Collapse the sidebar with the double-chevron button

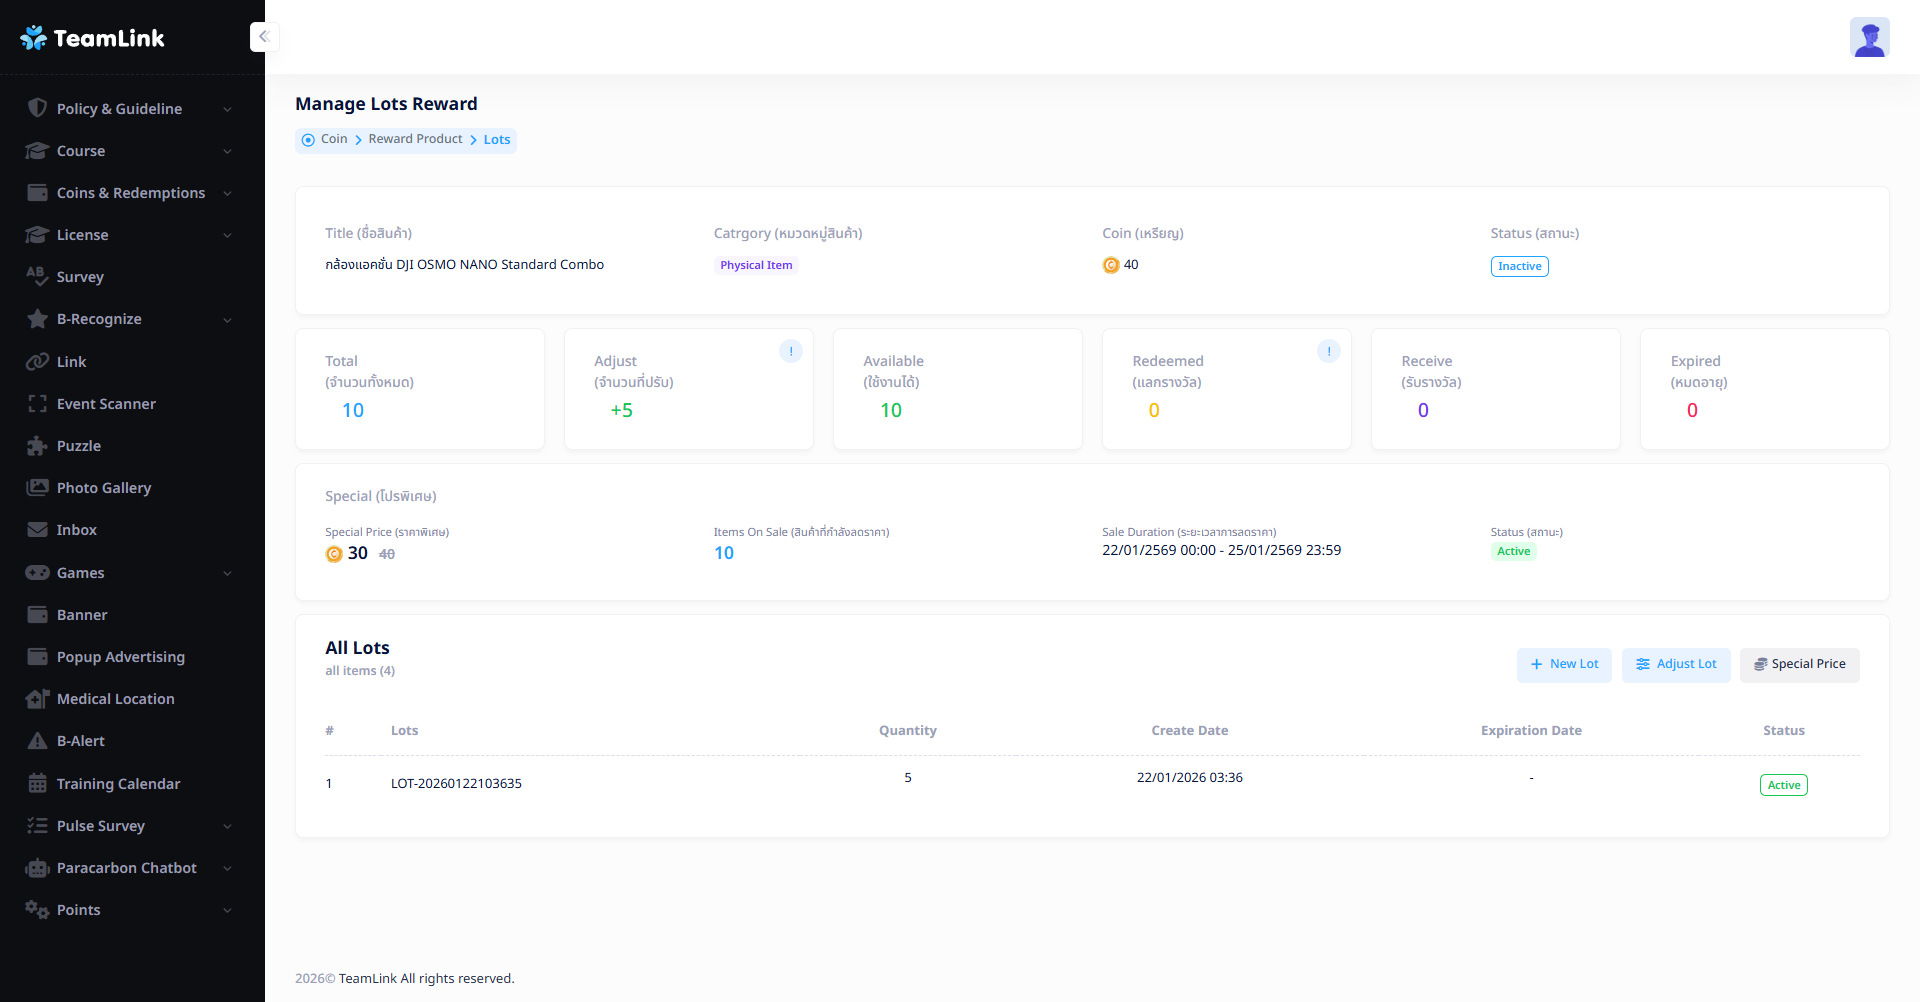(x=264, y=37)
